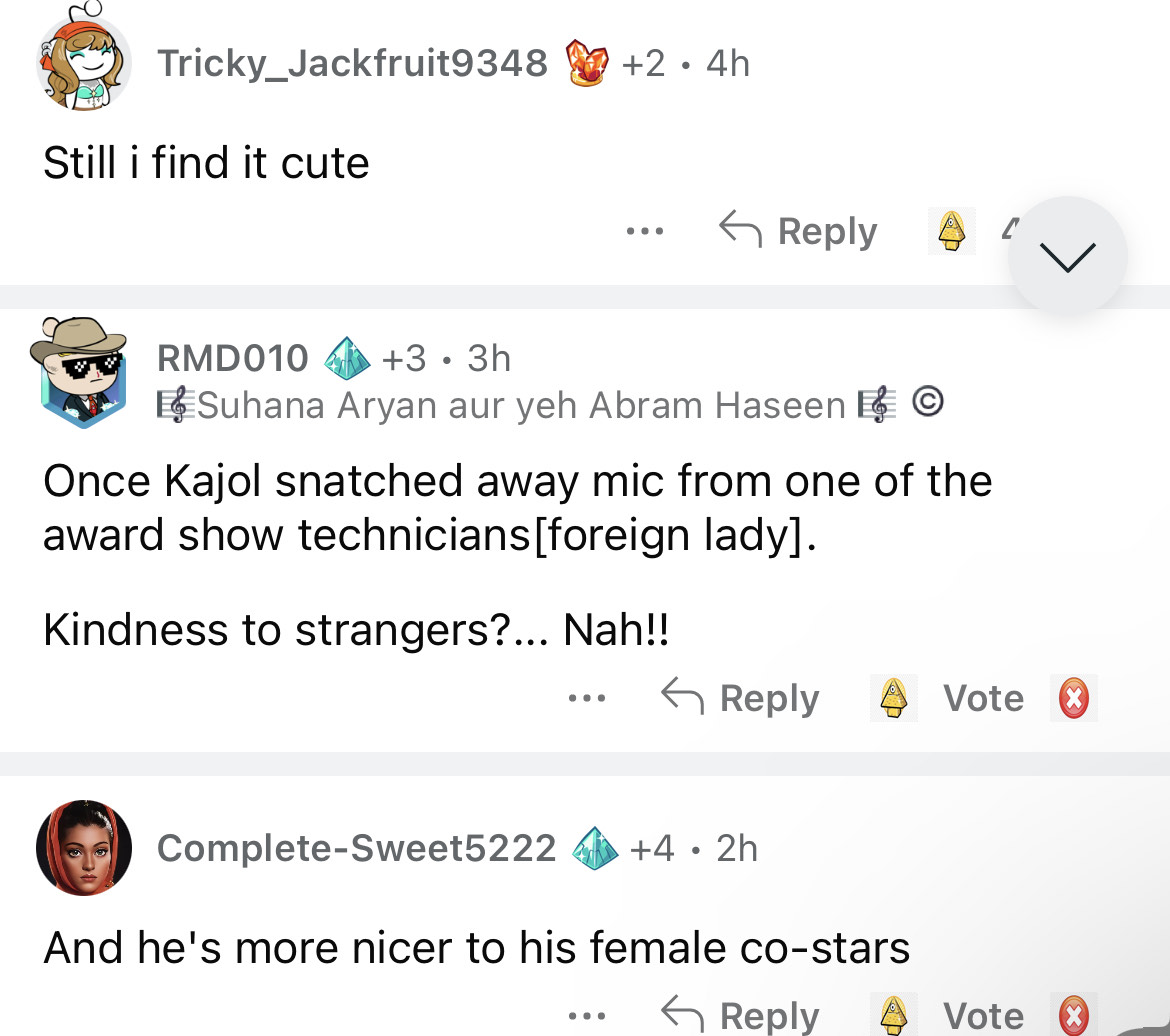Downvote Complete-Sweet5222's comment

point(1073,1014)
